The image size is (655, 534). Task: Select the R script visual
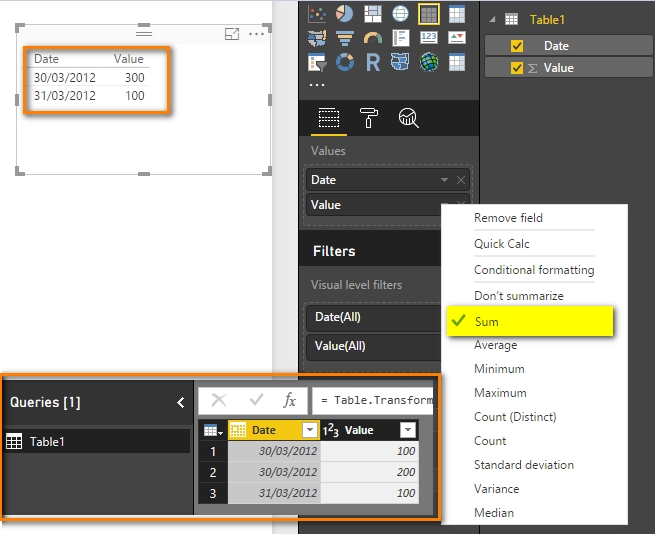(373, 63)
